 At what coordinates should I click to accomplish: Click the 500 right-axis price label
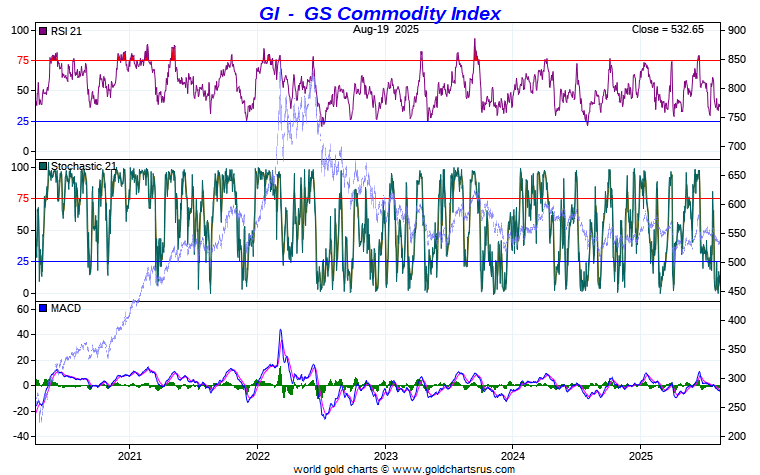click(736, 262)
